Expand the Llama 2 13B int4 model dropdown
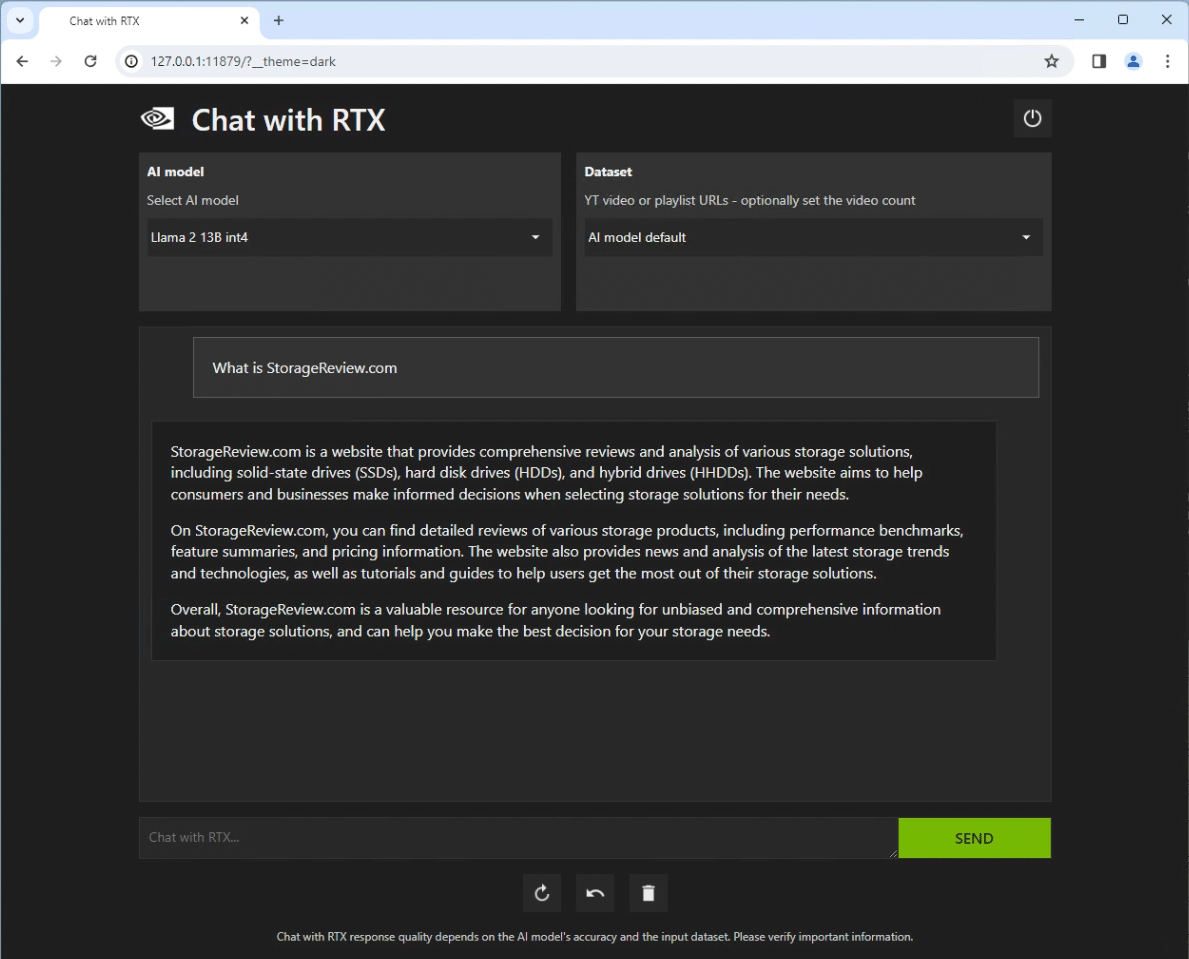The width and height of the screenshot is (1189, 959). [350, 237]
